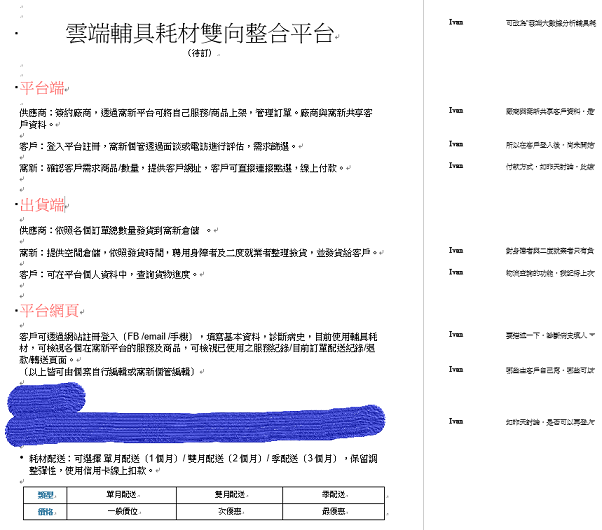Select the table cell 單月配送
This screenshot has height=530, width=602.
point(121,495)
